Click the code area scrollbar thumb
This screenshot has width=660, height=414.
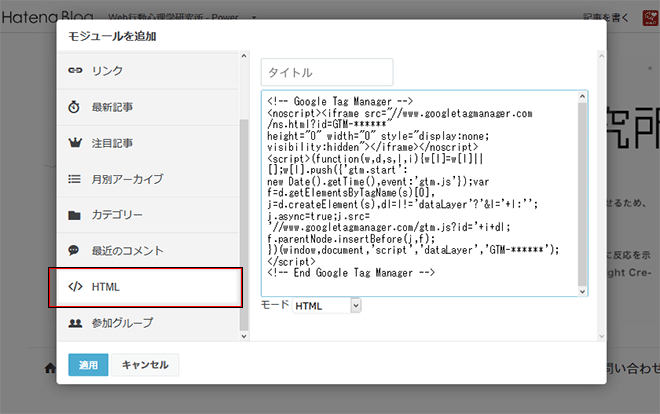click(583, 194)
